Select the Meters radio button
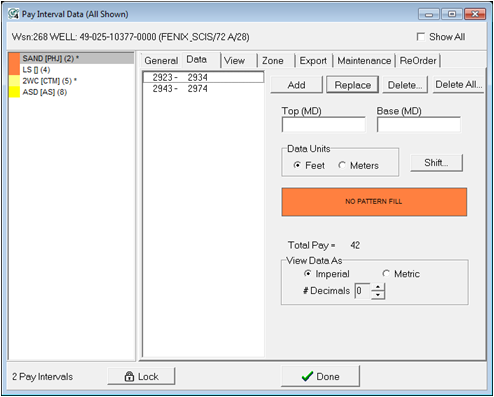The width and height of the screenshot is (494, 397). (342, 165)
